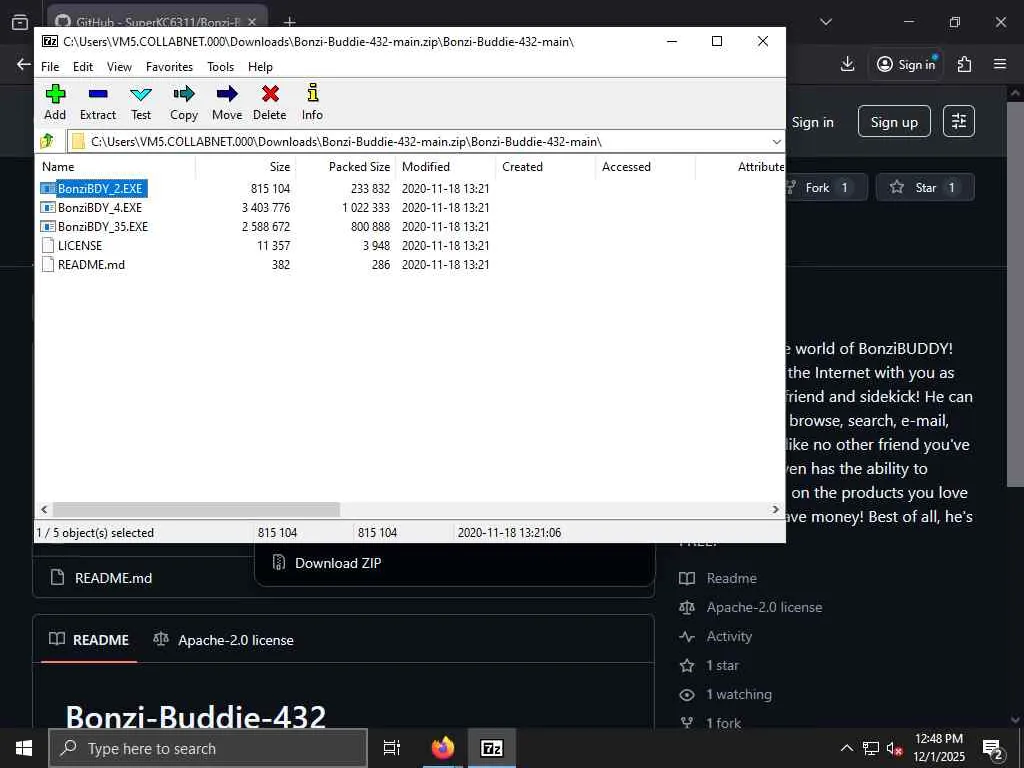Open the Tools menu in 7-Zip
The width and height of the screenshot is (1024, 768).
point(221,67)
